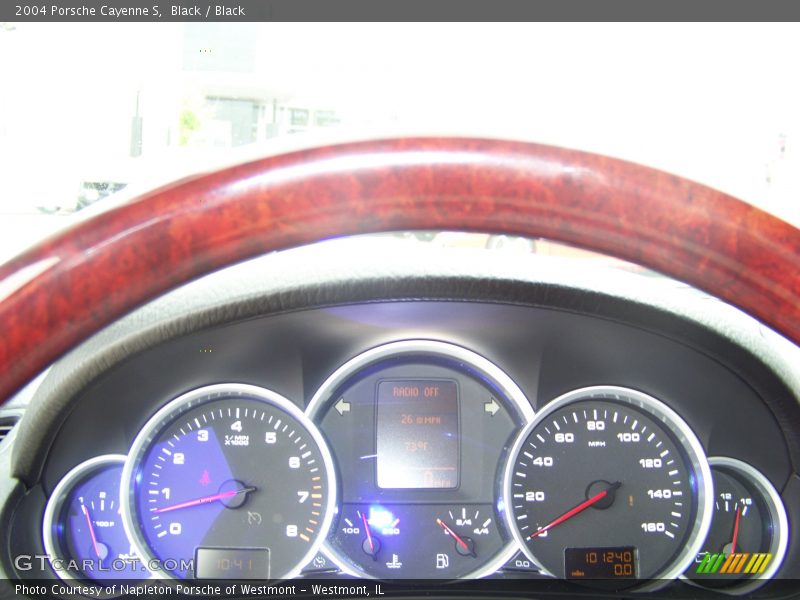Click the "10:41" digital clock readout
This screenshot has width=800, height=600.
click(235, 564)
